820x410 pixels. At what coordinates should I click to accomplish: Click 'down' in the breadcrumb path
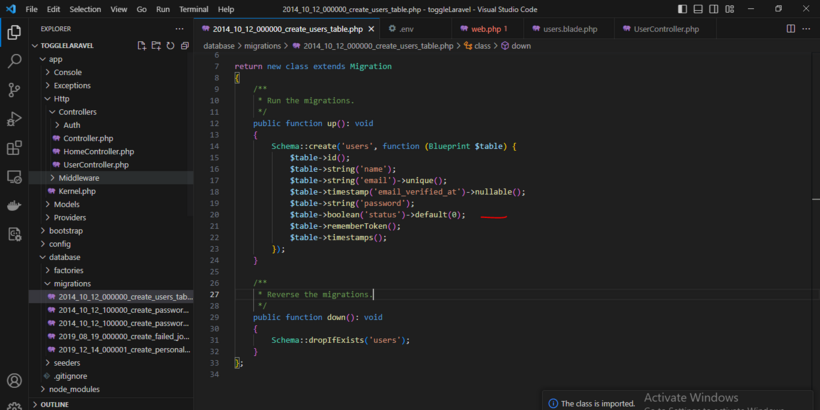point(521,46)
